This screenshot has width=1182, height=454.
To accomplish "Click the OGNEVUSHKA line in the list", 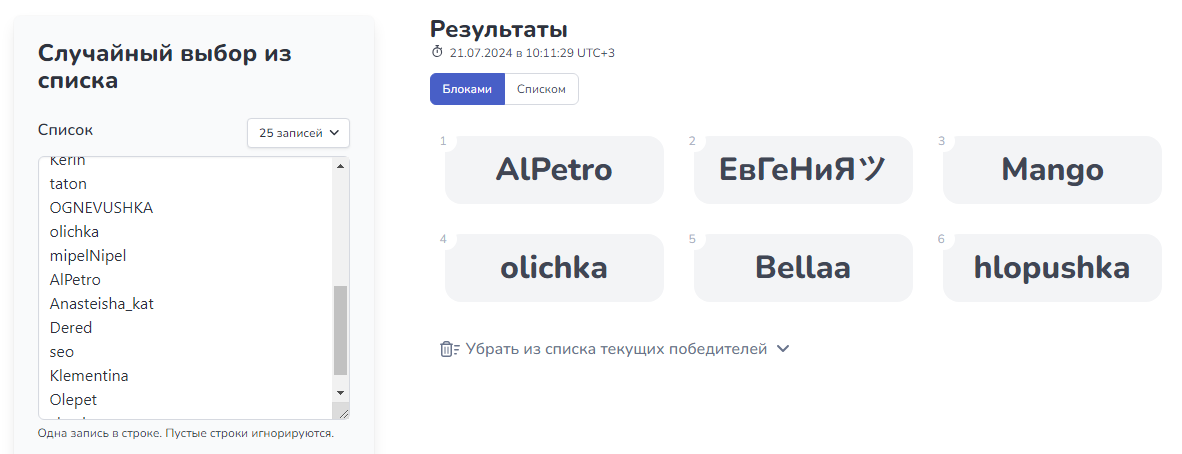I will coord(101,207).
